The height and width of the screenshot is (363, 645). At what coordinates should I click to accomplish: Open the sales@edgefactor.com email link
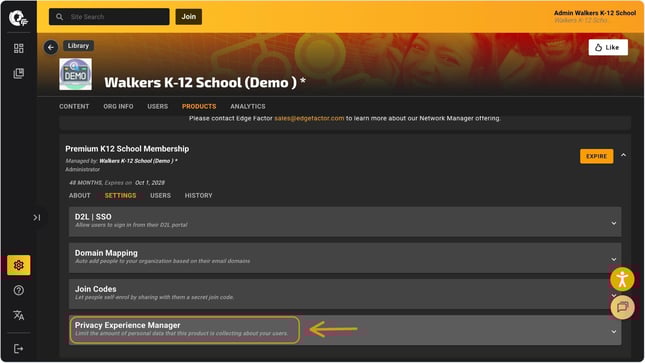[x=309, y=119]
